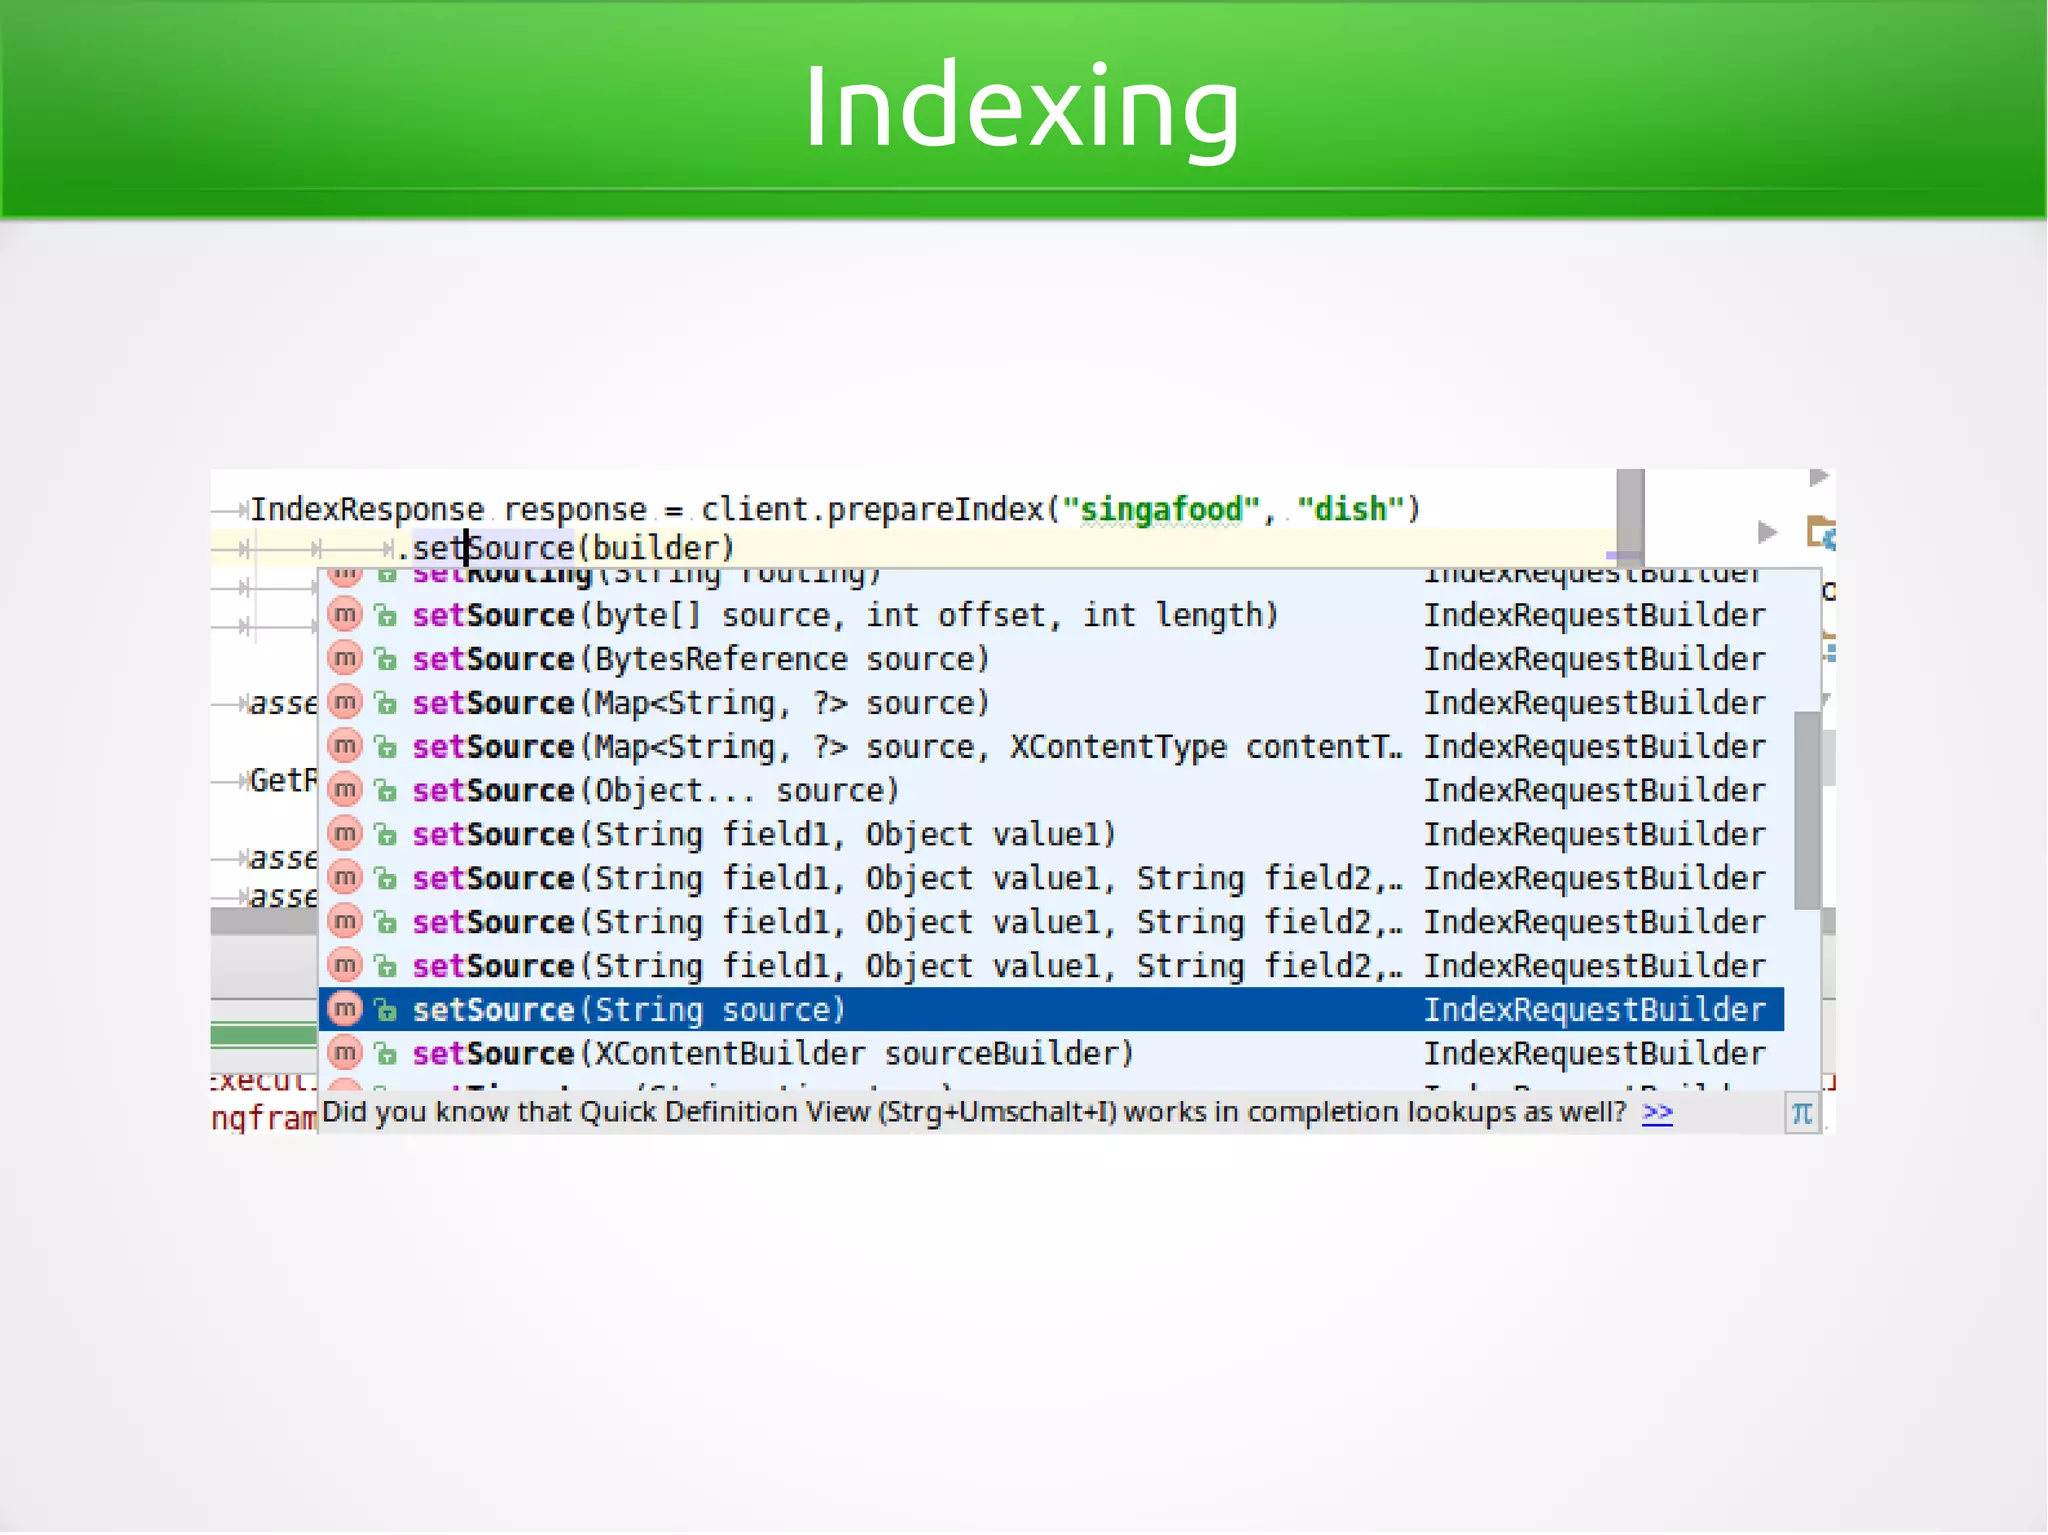Viewport: 2048px width, 1535px height.
Task: Click method icon of setSource(BytesReference source) row
Action: (x=345, y=658)
